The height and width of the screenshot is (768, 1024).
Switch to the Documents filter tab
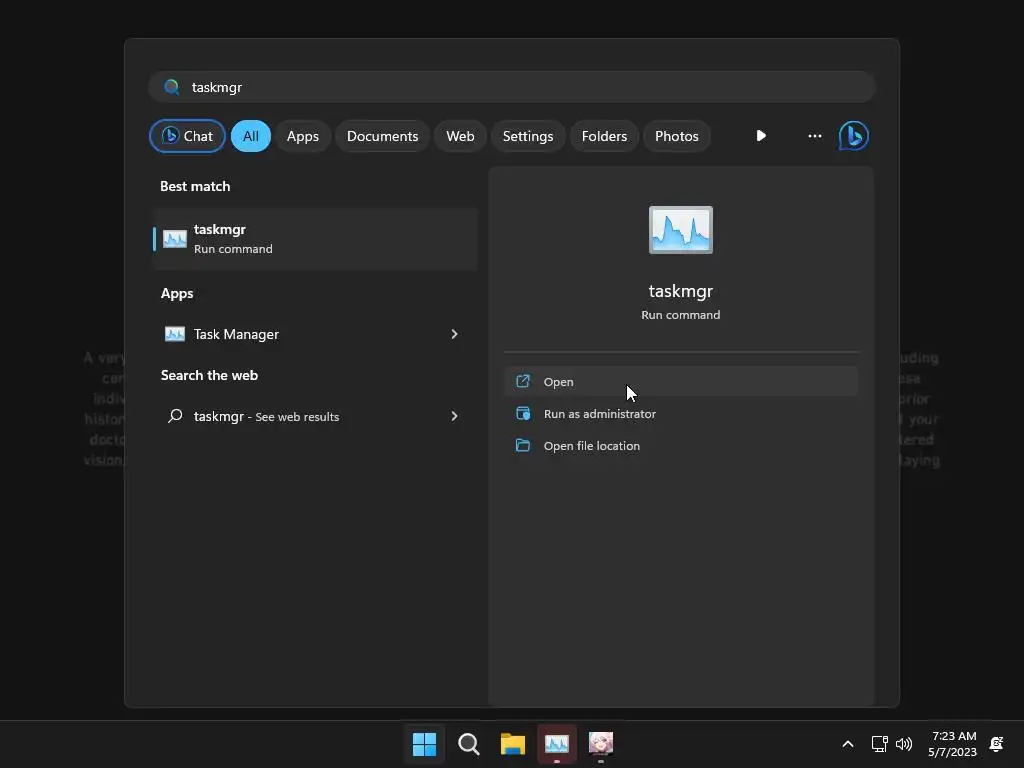[x=382, y=136]
